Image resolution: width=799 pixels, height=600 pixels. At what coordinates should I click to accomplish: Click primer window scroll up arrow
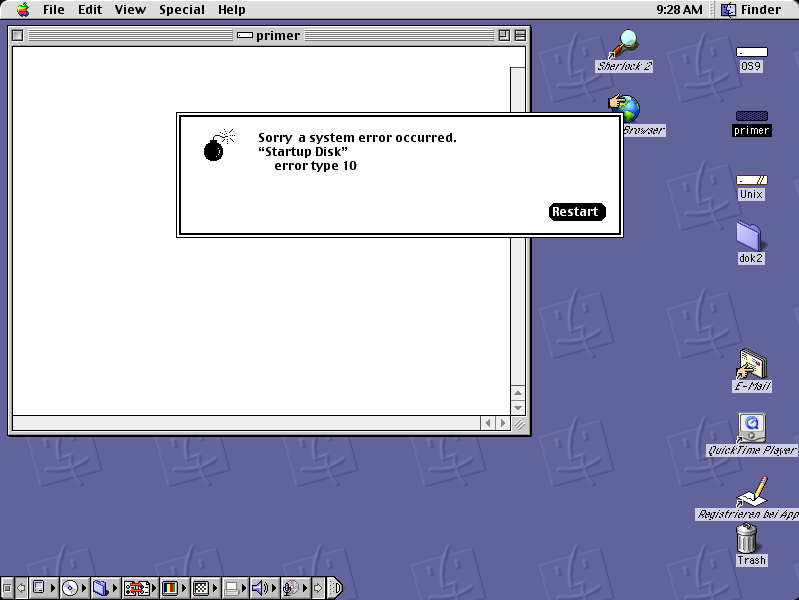point(518,393)
